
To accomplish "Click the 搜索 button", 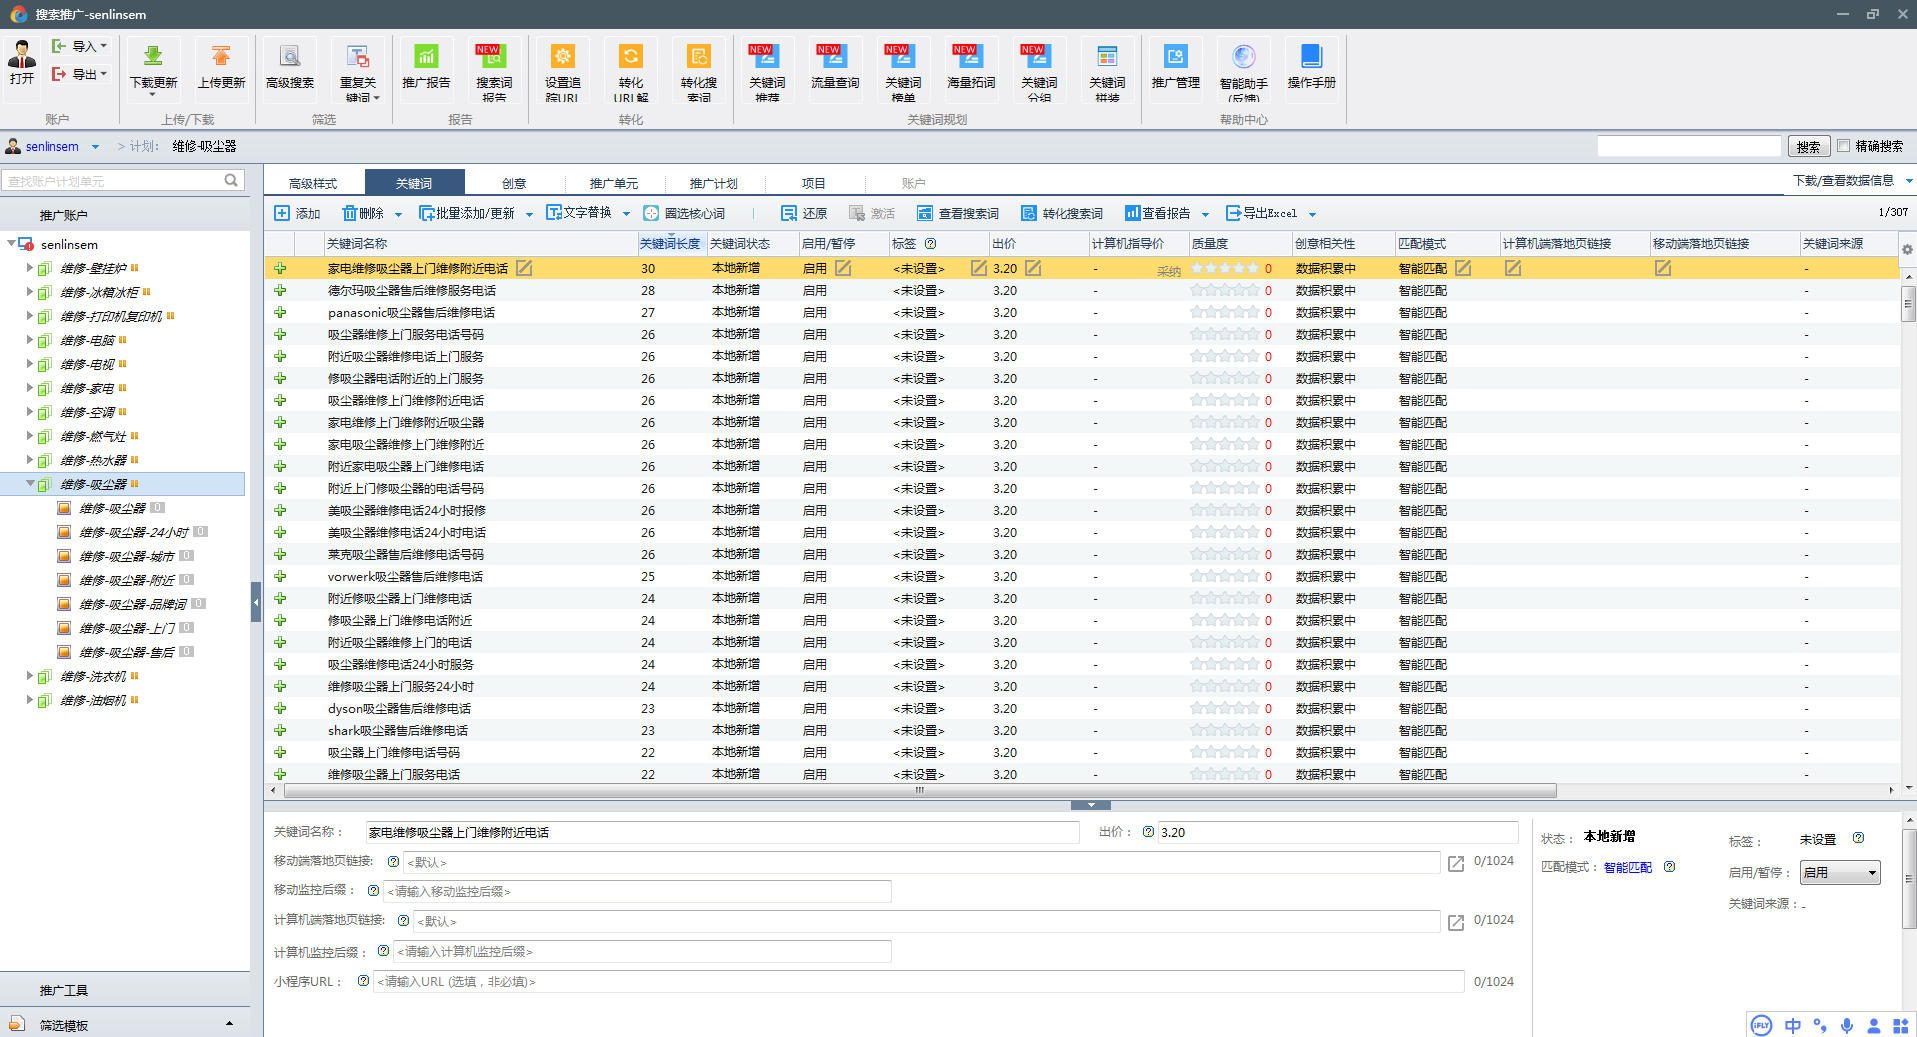I will point(1808,147).
